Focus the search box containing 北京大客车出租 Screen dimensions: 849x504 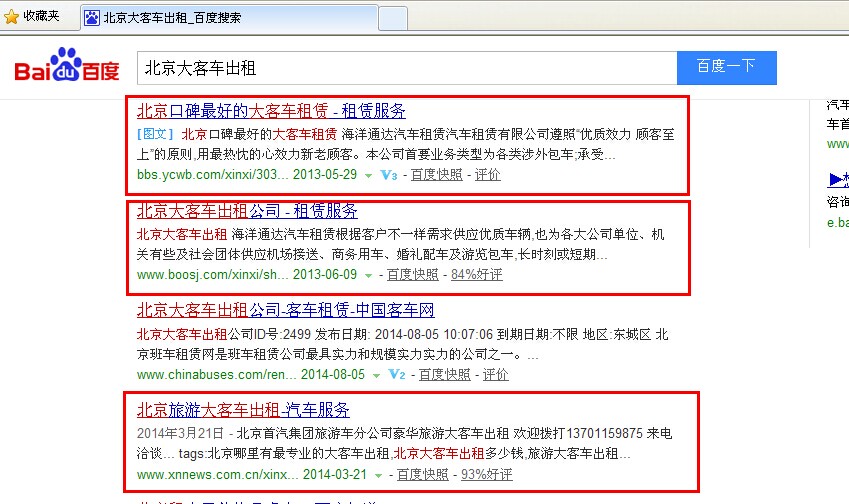point(407,68)
